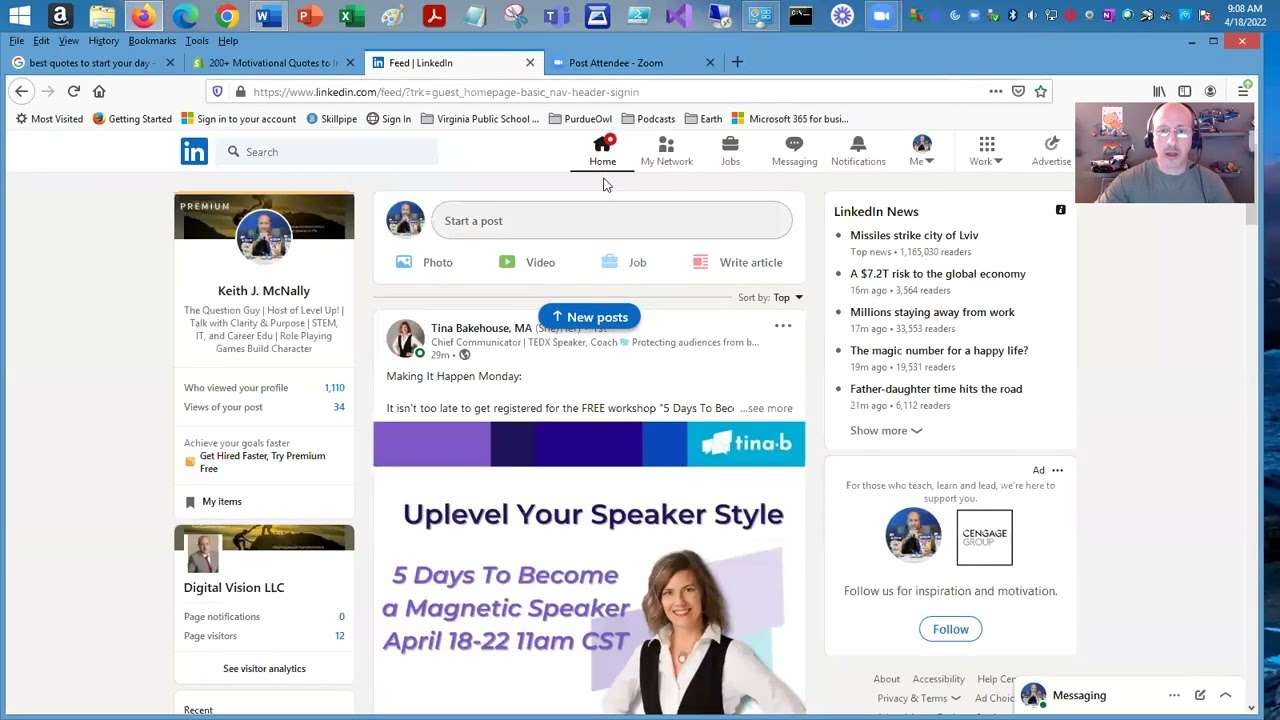The height and width of the screenshot is (720, 1280).
Task: Compose new message icon in Messaging bar
Action: (x=1200, y=695)
